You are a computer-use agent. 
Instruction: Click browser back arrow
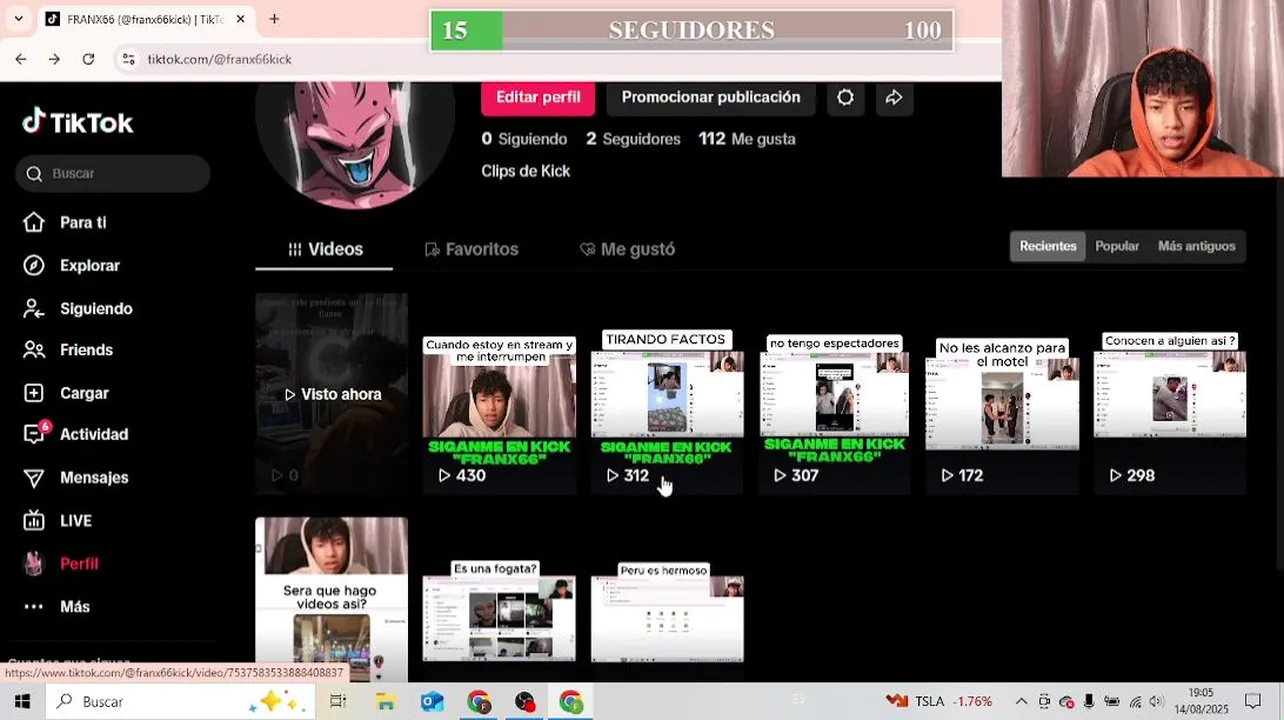[21, 59]
